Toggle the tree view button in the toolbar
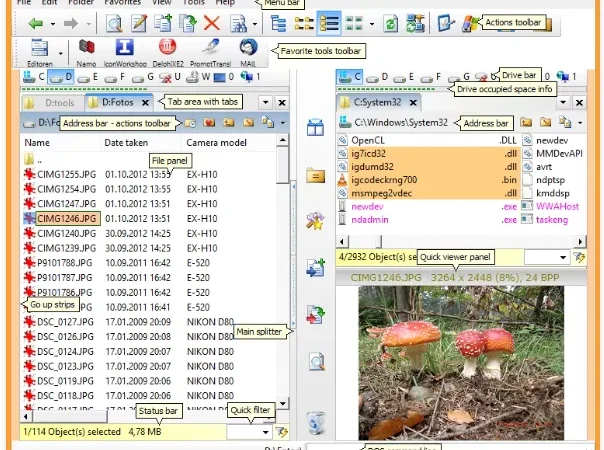 (278, 24)
